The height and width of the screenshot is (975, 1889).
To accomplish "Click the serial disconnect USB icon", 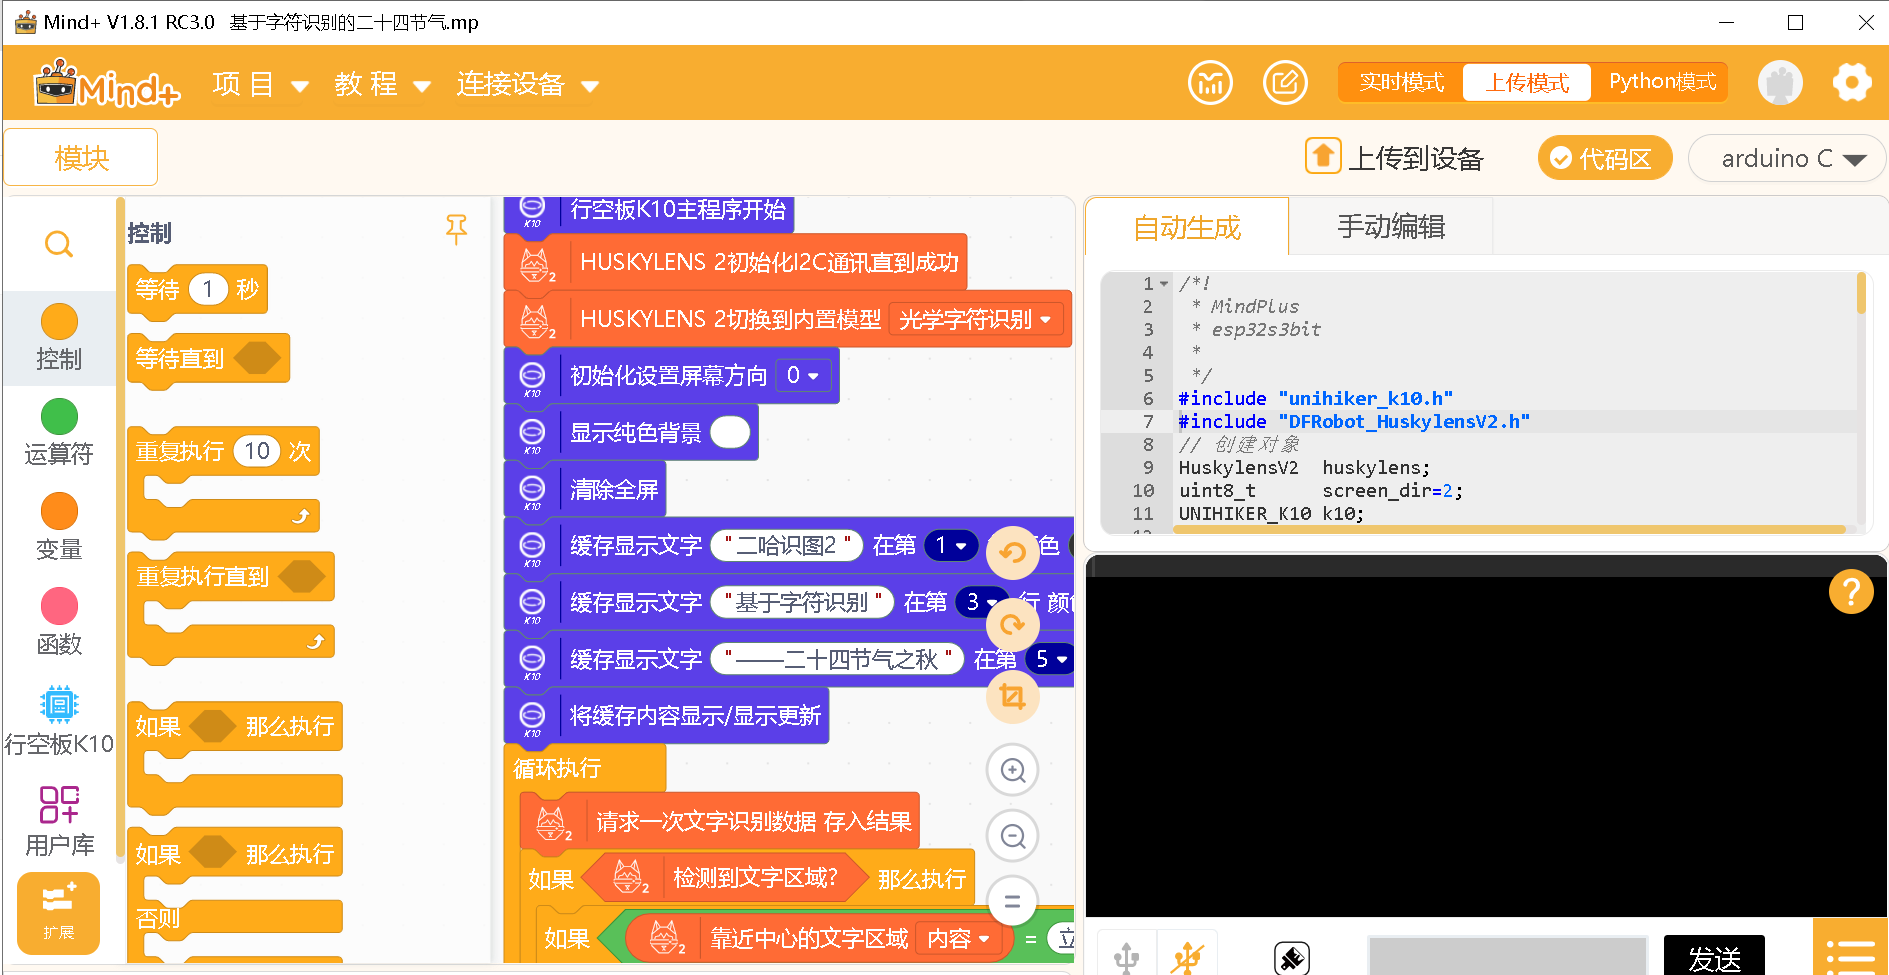I will point(1187,957).
